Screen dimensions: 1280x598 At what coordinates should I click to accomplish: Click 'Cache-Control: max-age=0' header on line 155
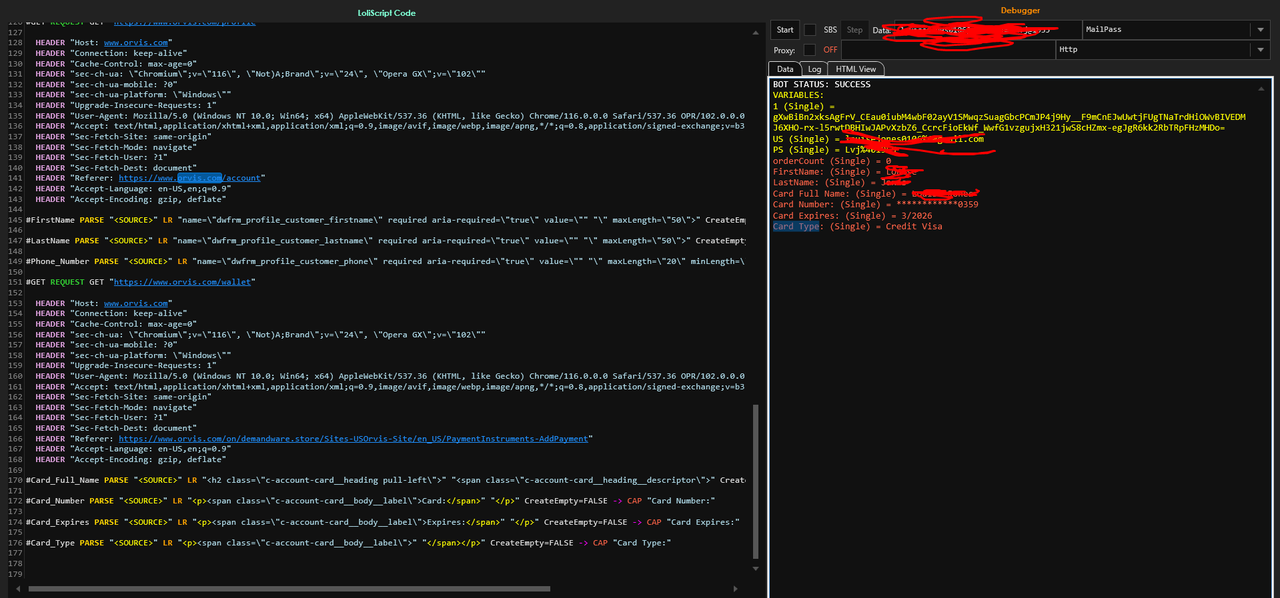116,324
